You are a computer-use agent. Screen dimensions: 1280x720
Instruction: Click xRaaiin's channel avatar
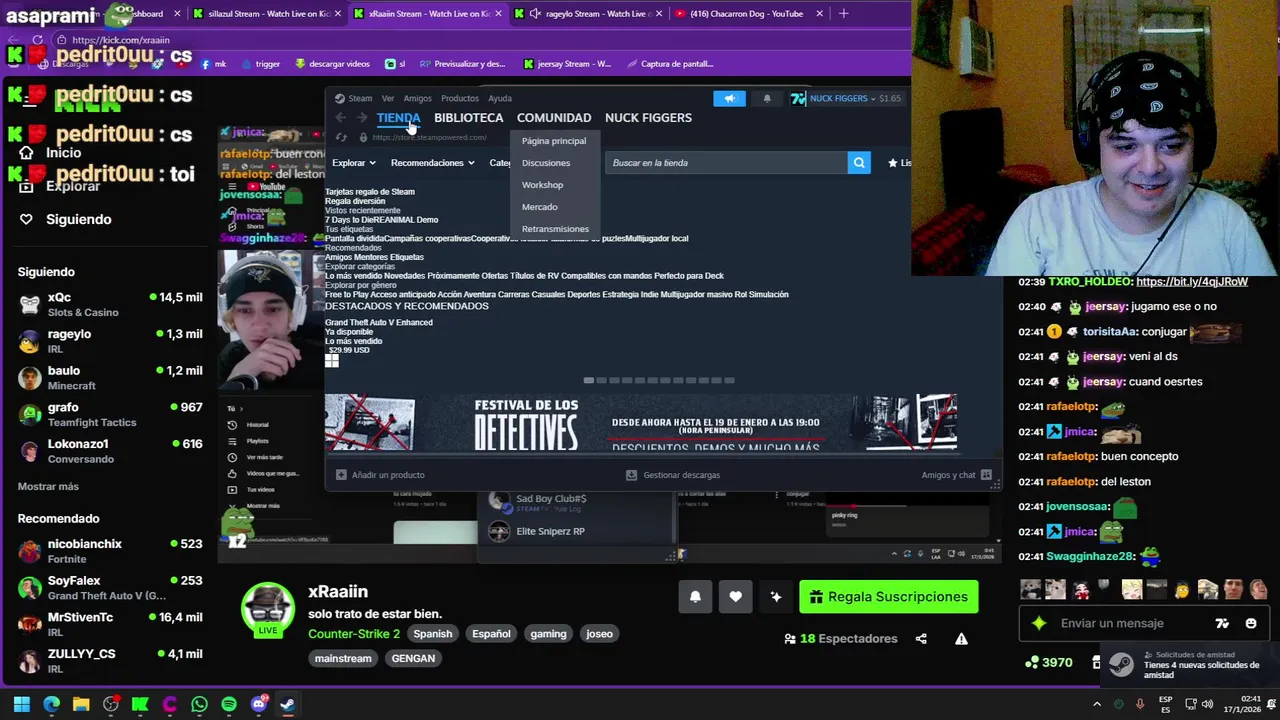tap(267, 608)
